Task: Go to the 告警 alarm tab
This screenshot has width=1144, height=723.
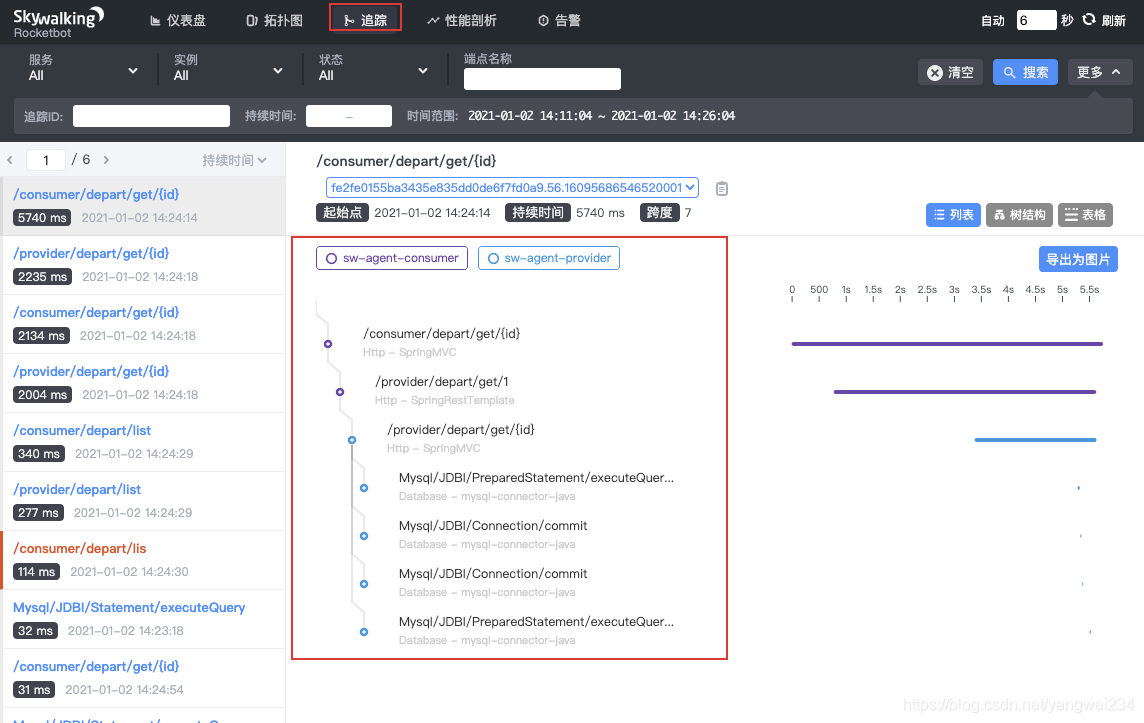Action: tap(560, 20)
